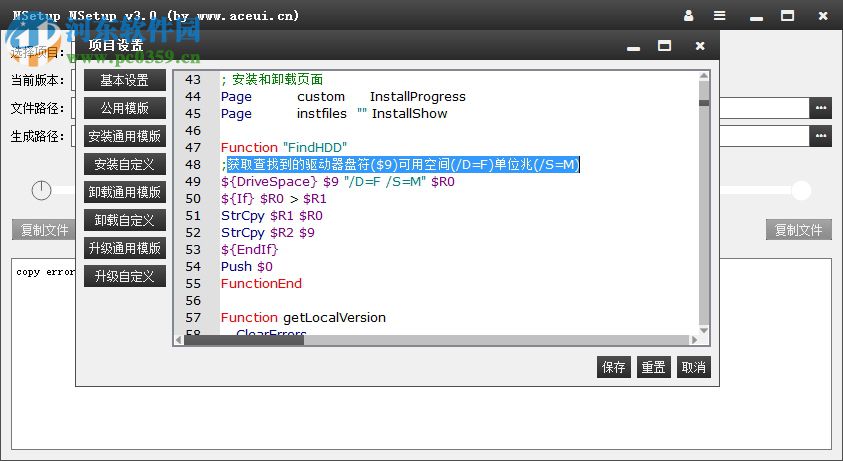Maximize the main NSetup window

(787, 16)
